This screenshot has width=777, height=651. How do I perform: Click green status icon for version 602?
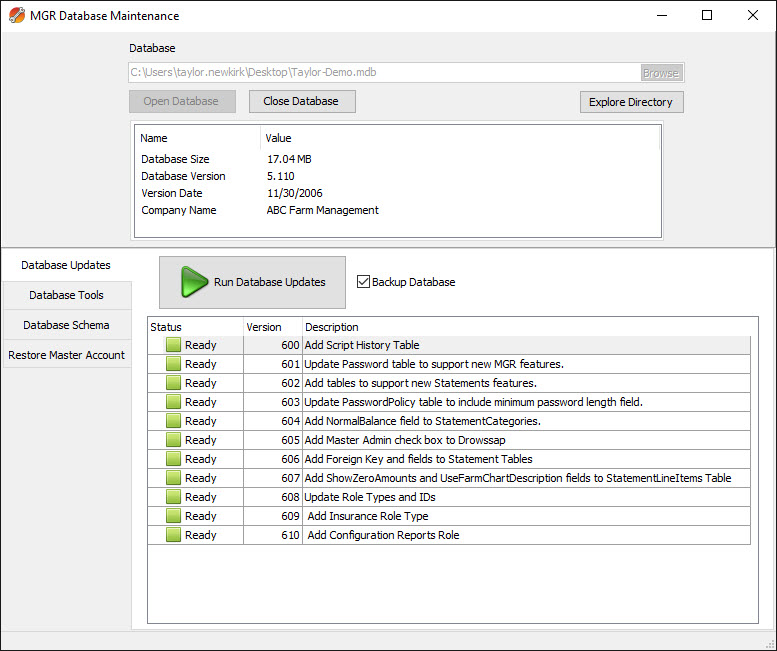click(173, 383)
